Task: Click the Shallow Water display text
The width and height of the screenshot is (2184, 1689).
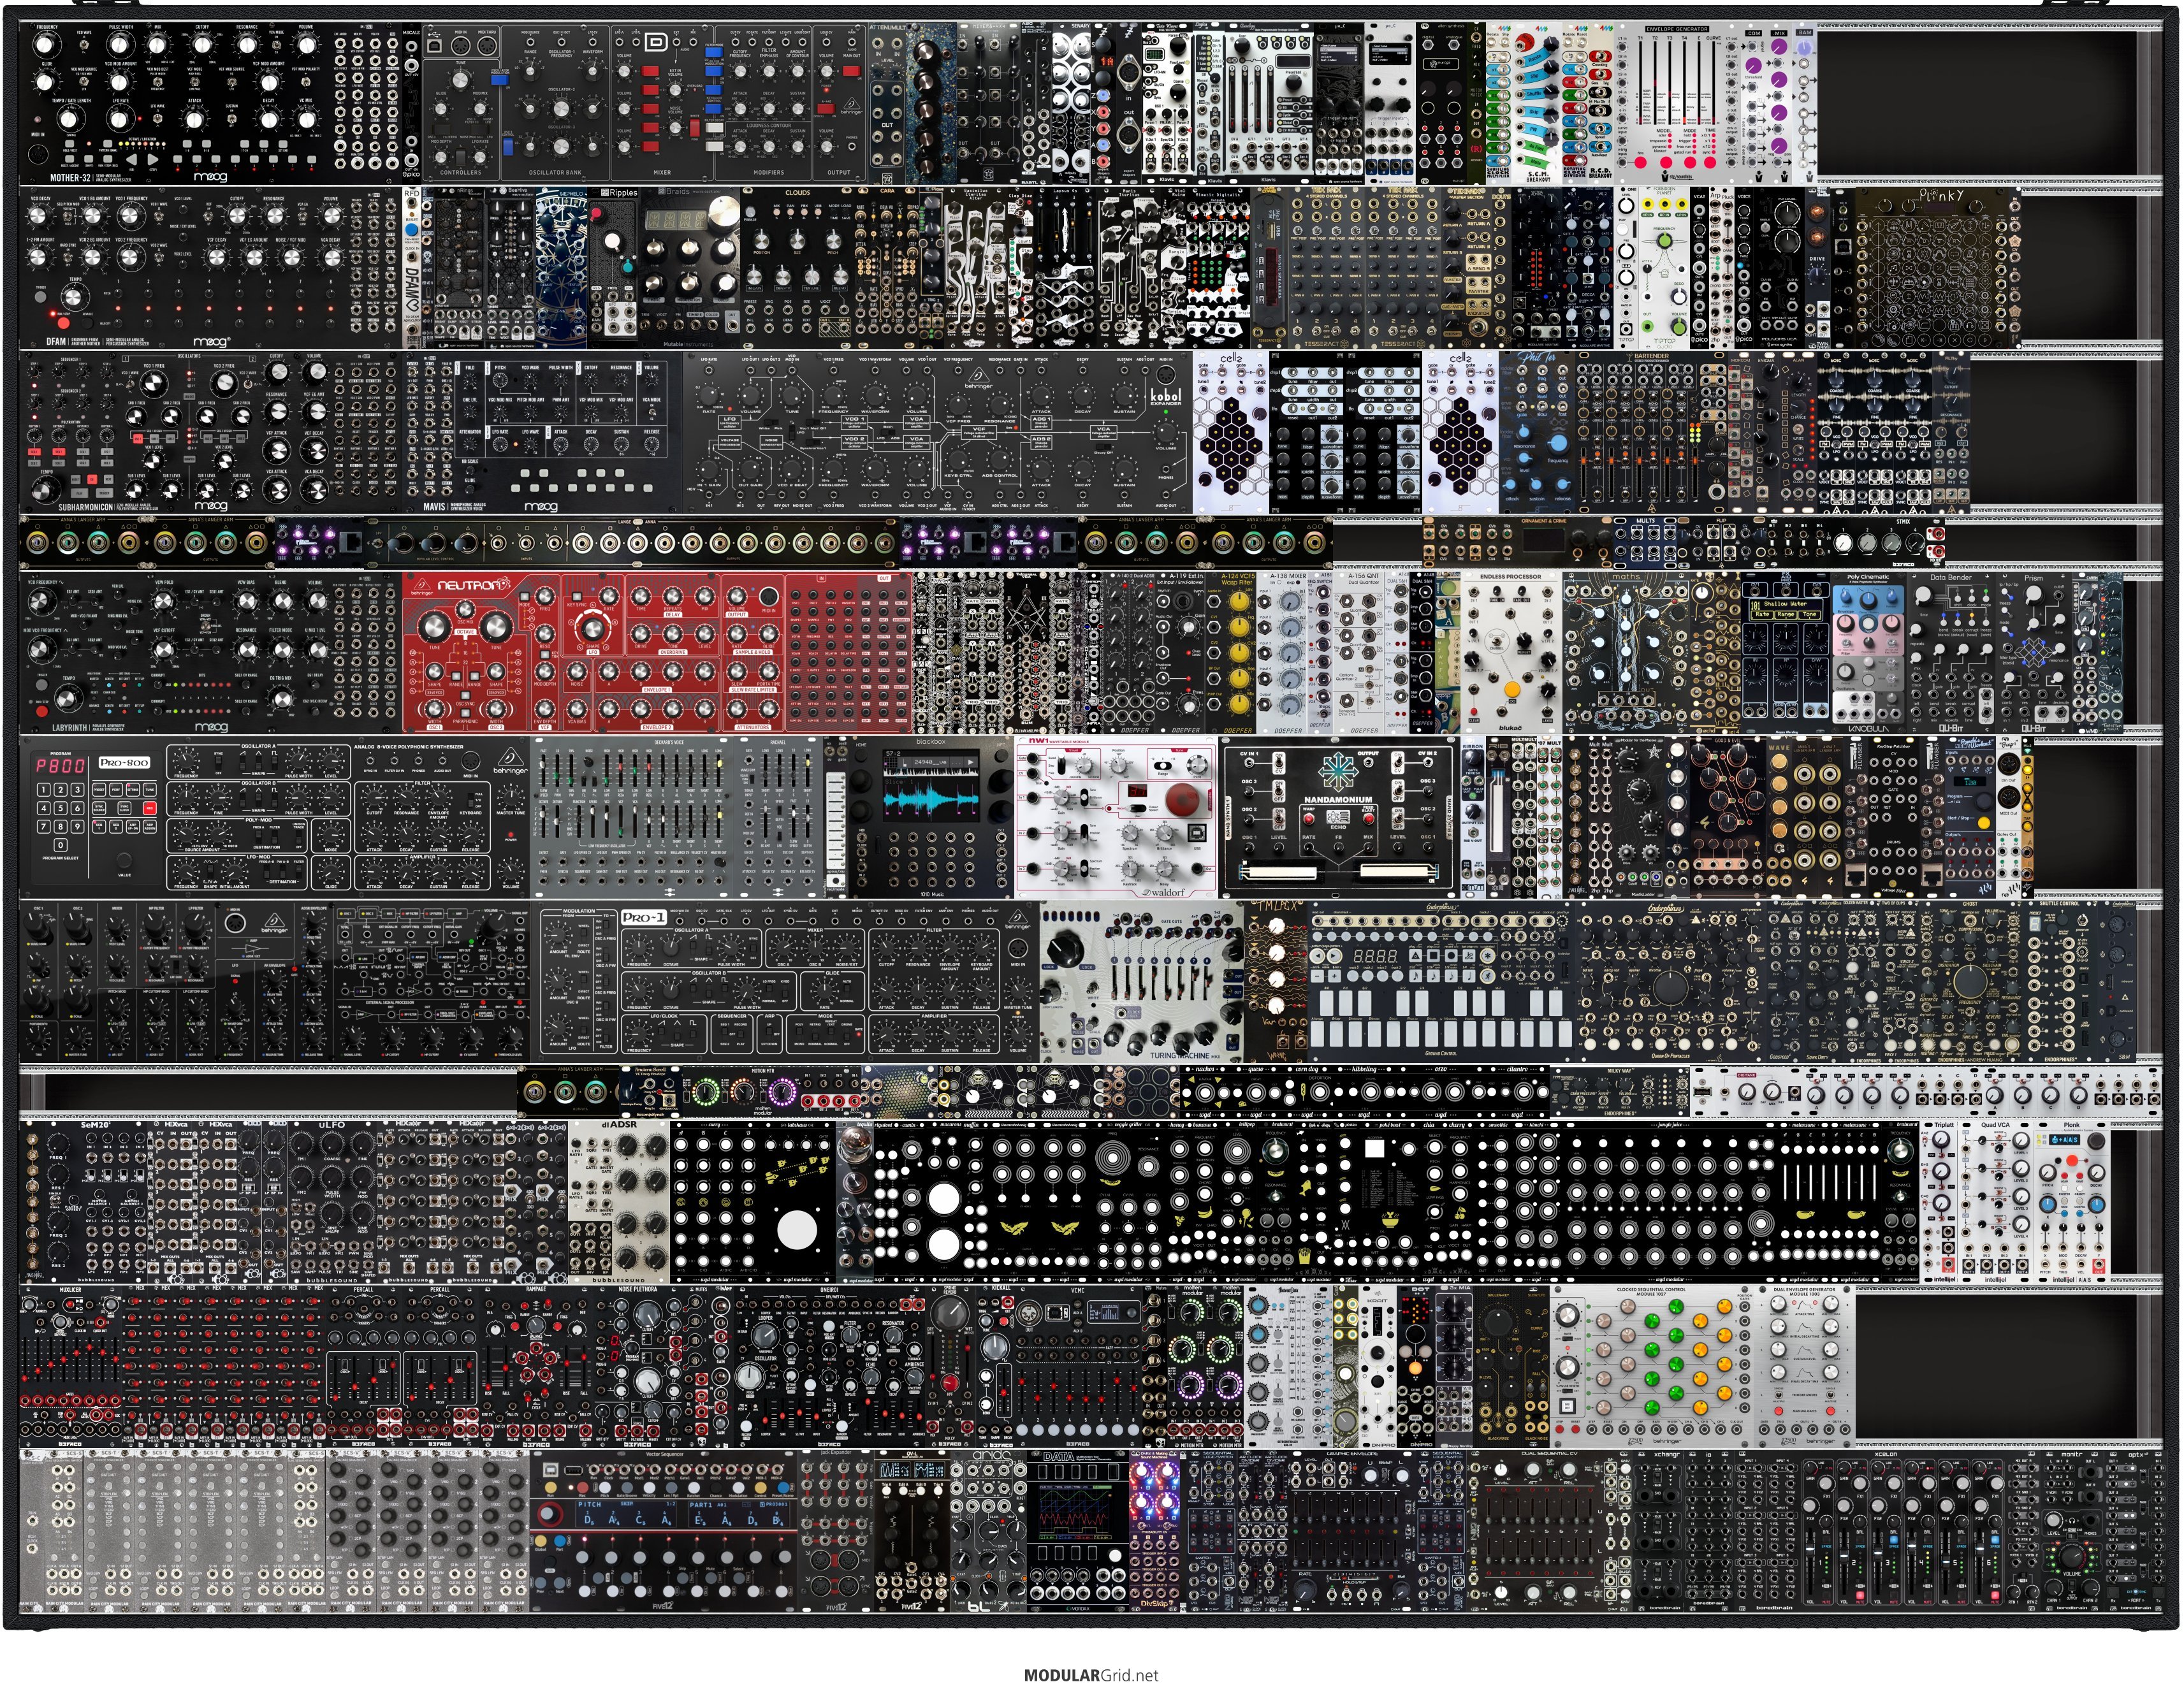Action: (x=1786, y=604)
